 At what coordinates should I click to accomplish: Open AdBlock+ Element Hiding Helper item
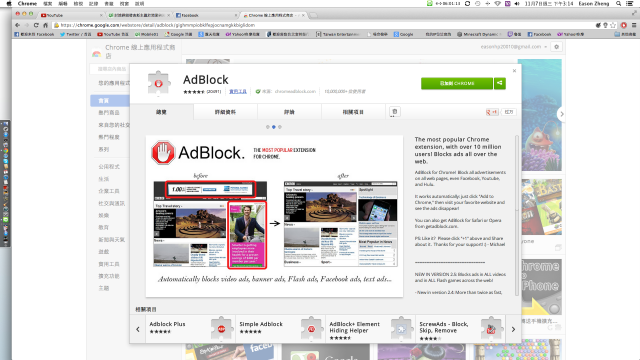point(370,329)
